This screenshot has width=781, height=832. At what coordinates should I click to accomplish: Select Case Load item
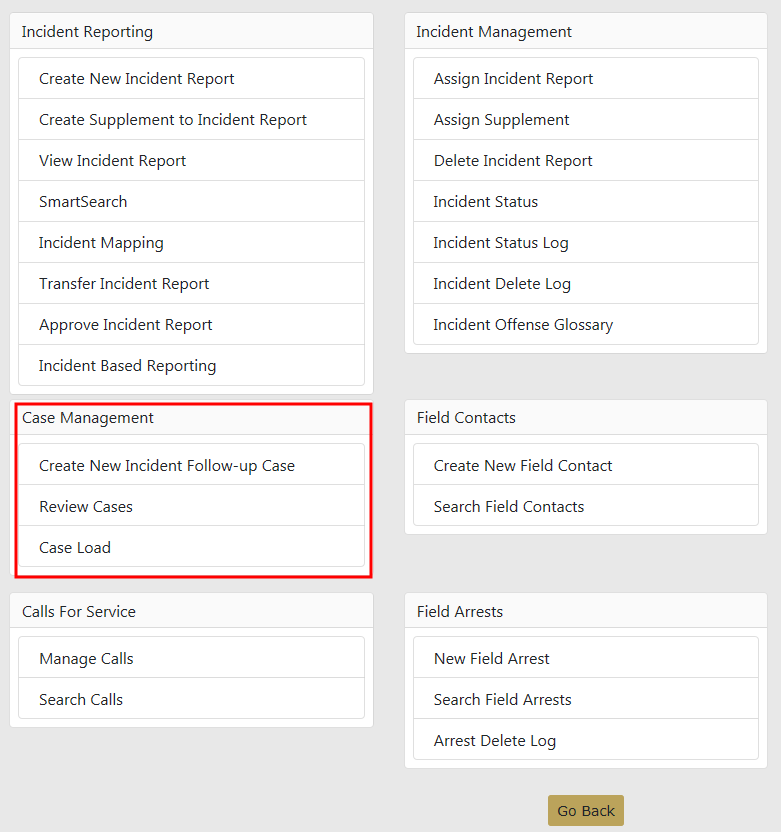[75, 548]
